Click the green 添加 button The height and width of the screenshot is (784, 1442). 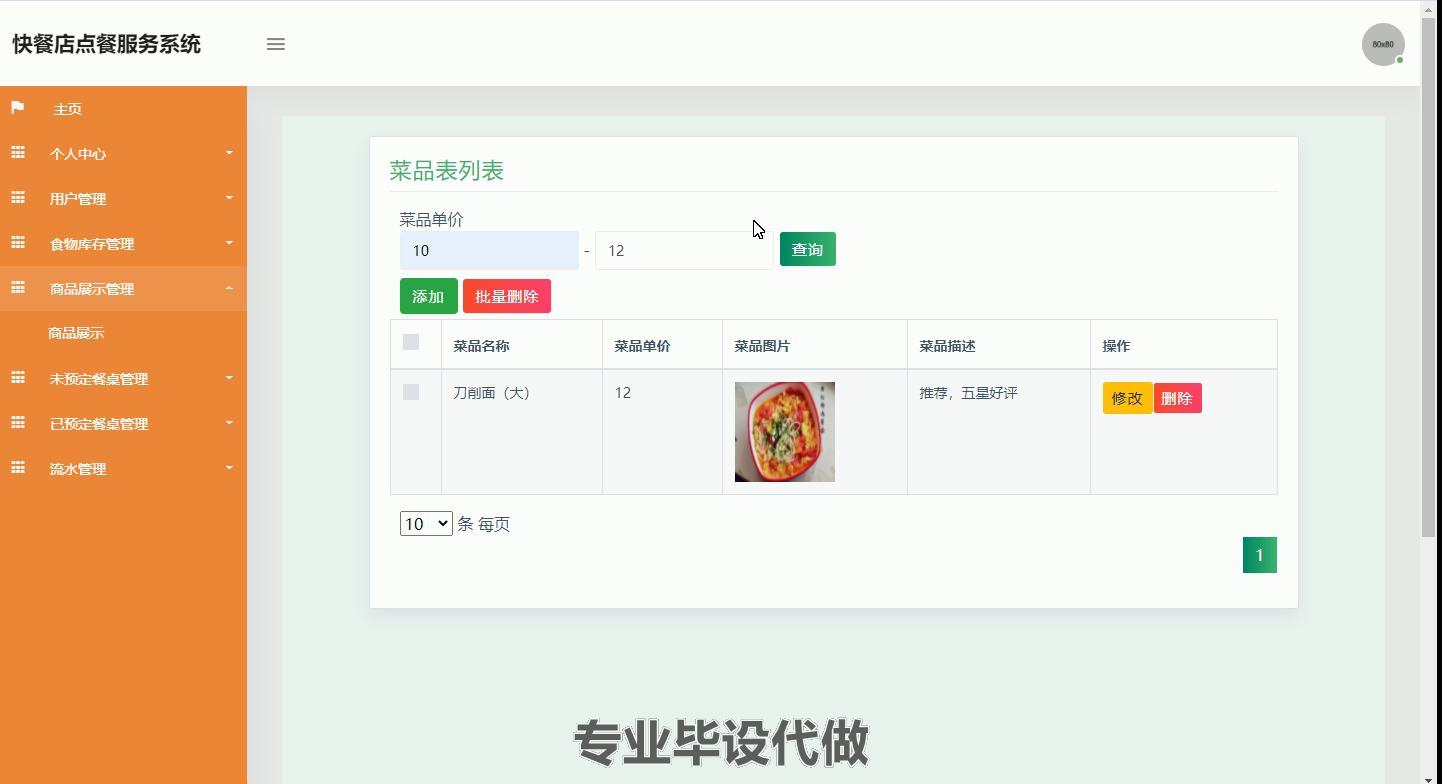pyautogui.click(x=428, y=296)
